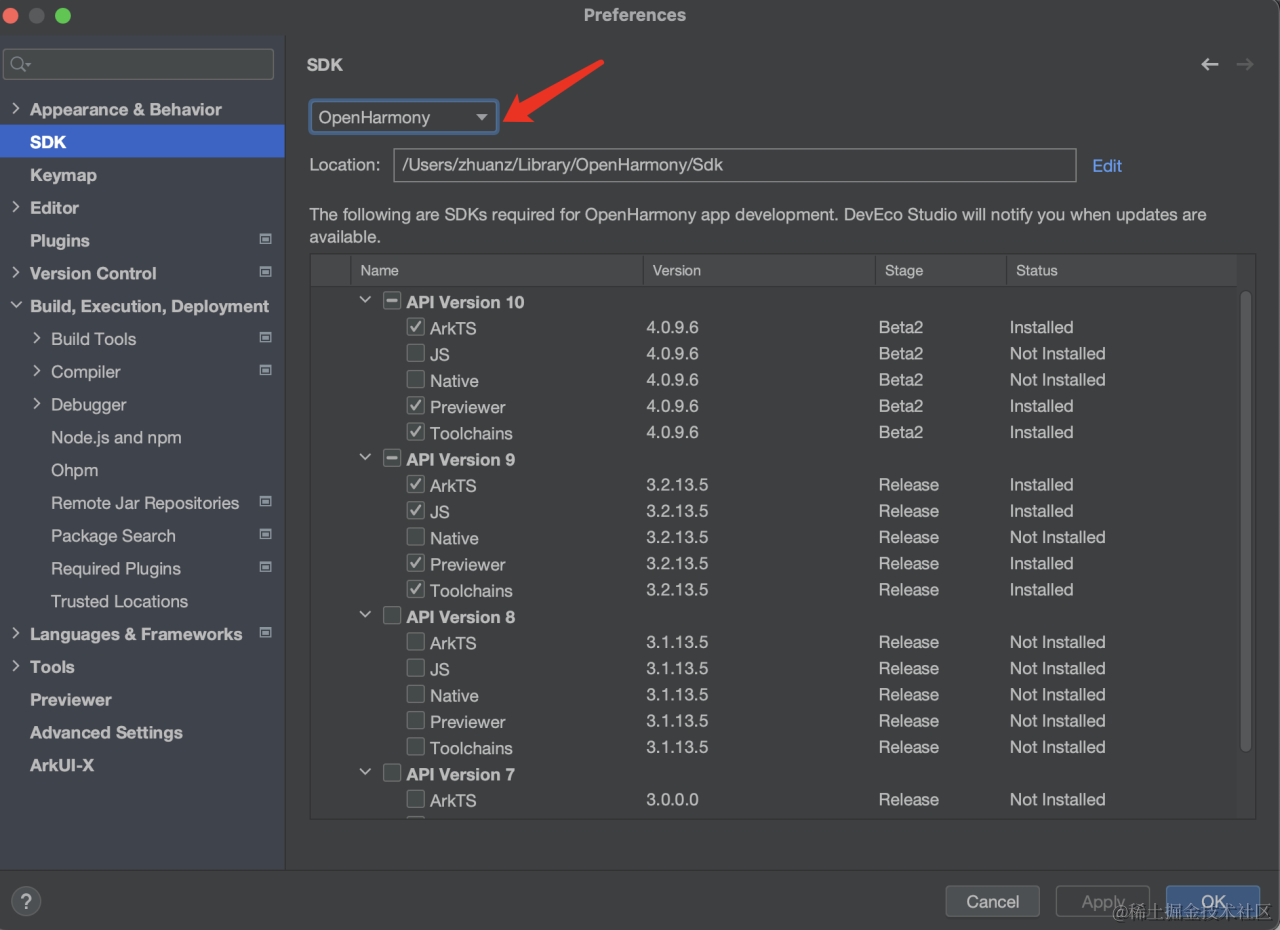Click project-level icon beside Remote Jar Repositories
The width and height of the screenshot is (1280, 930).
point(265,502)
